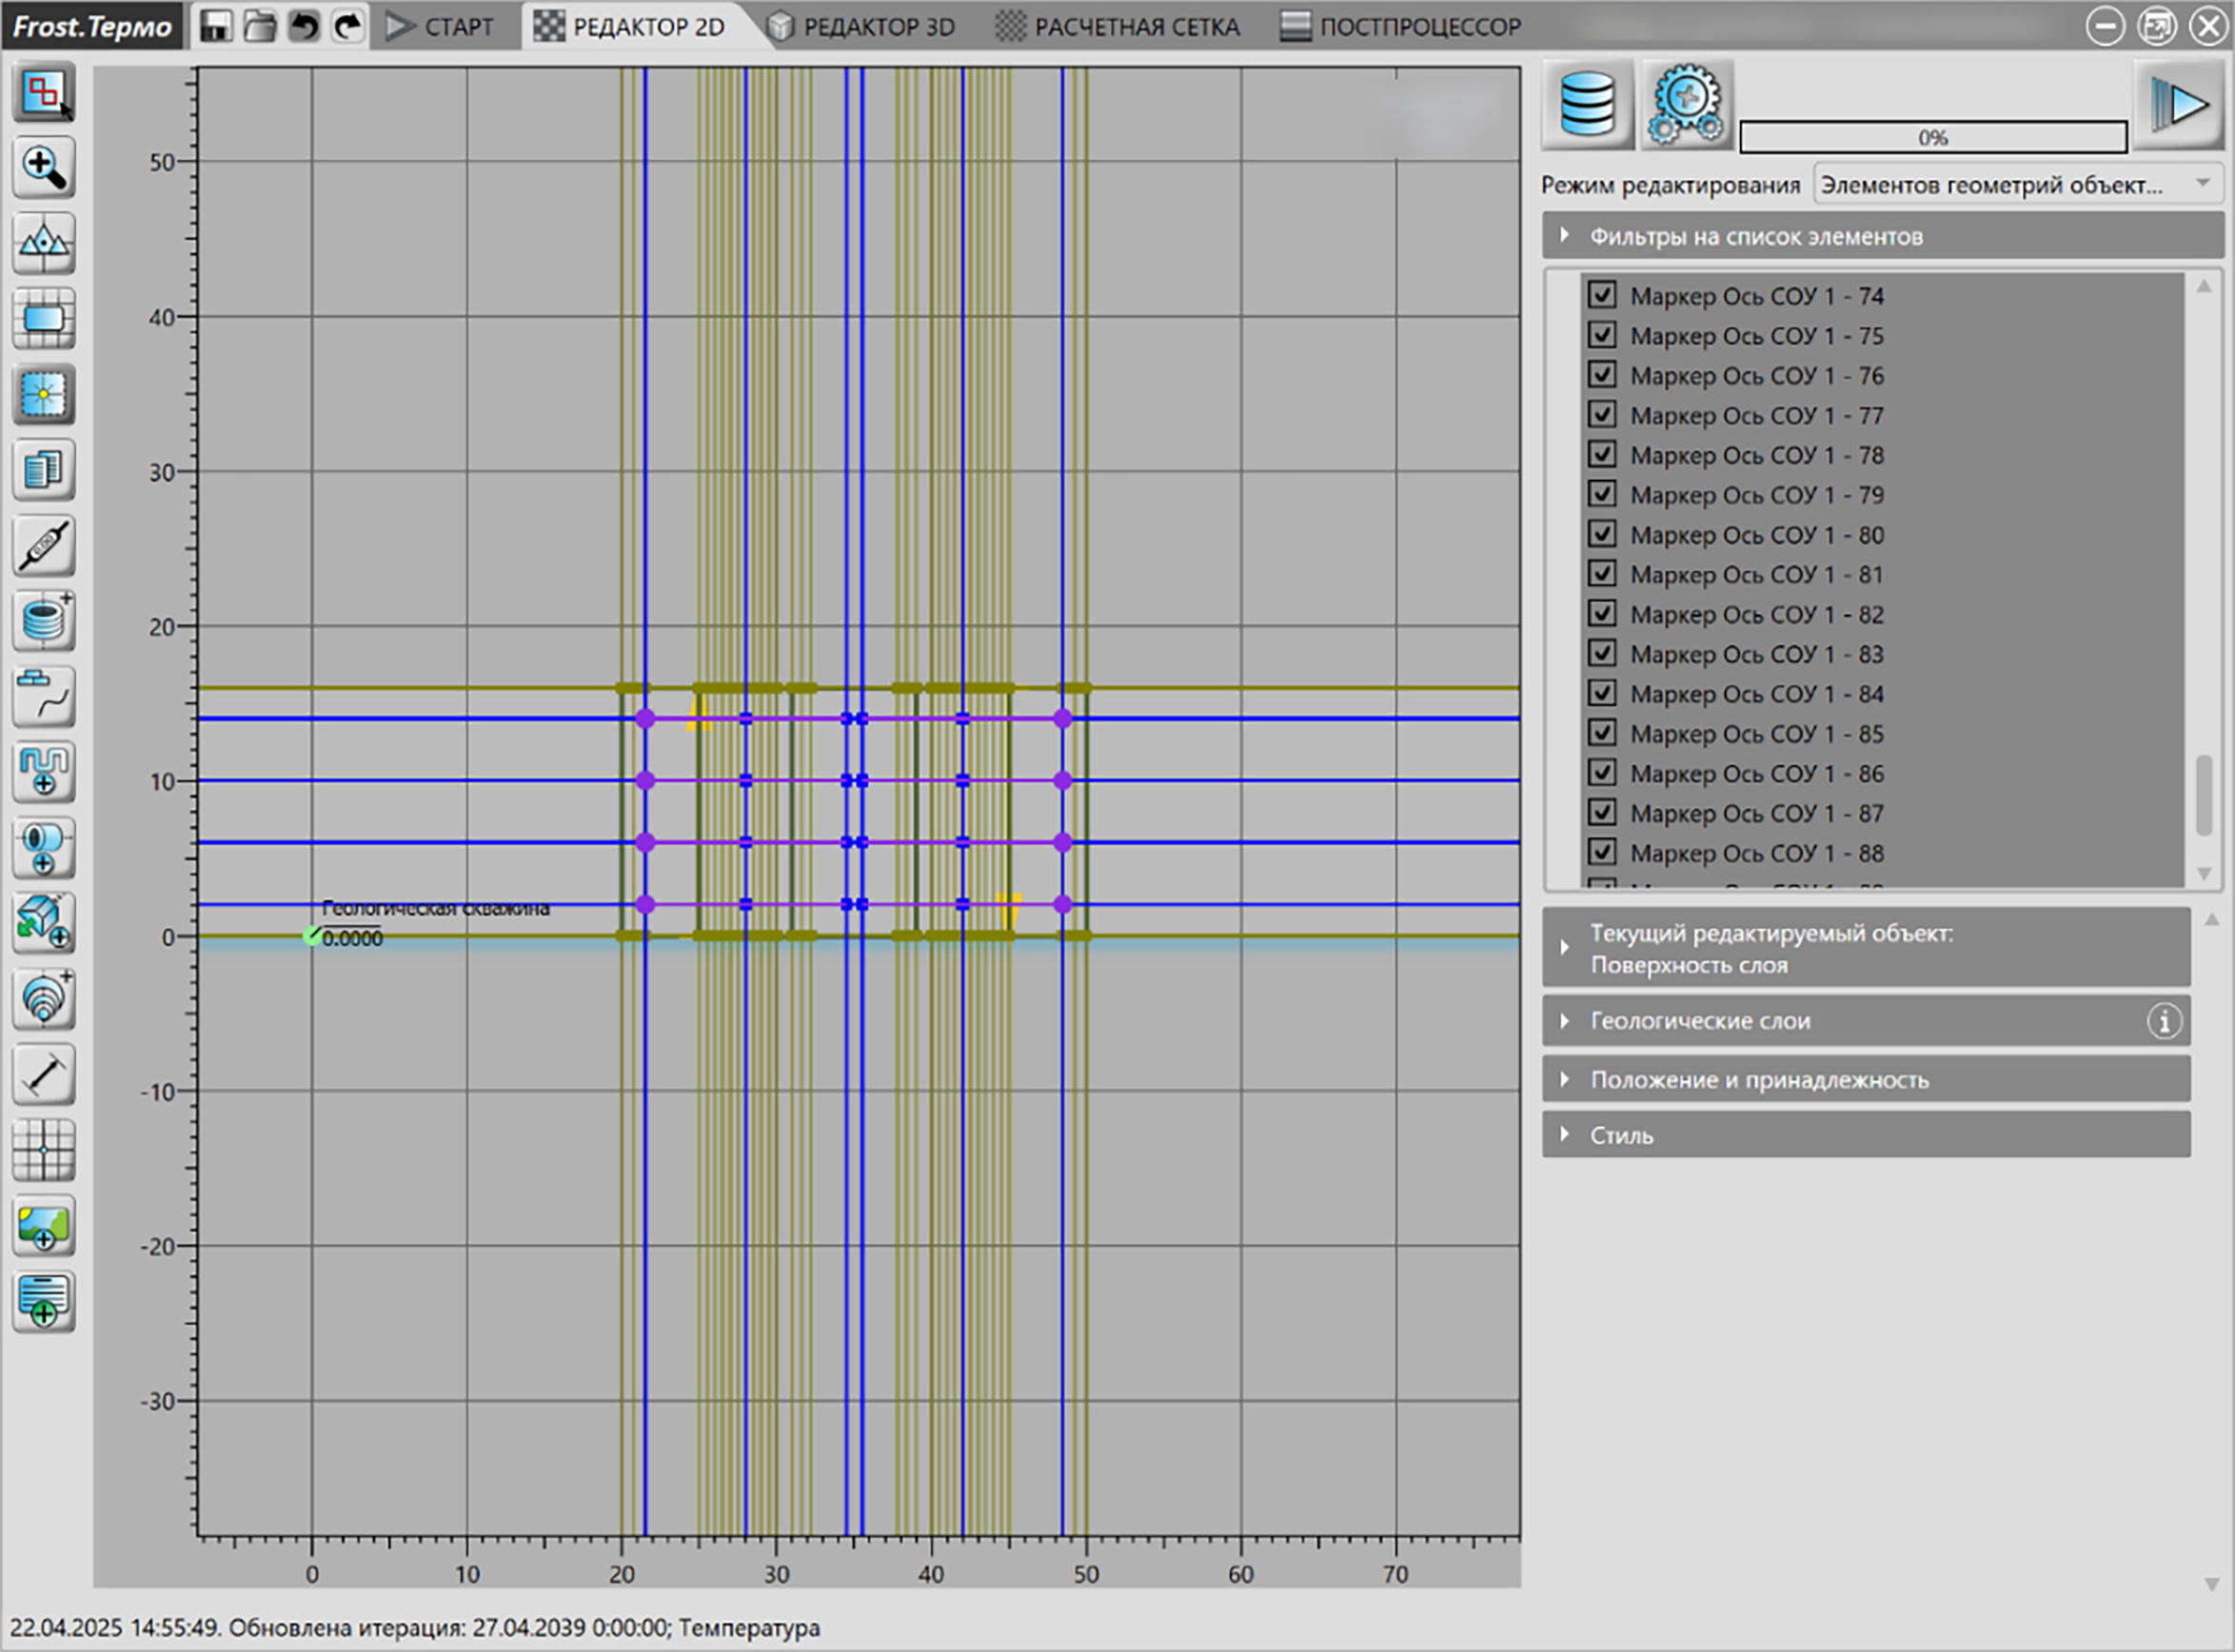The height and width of the screenshot is (1652, 2235).
Task: Uncheck Маркер Ось СОУ 1 - 74
Action: (x=1602, y=295)
